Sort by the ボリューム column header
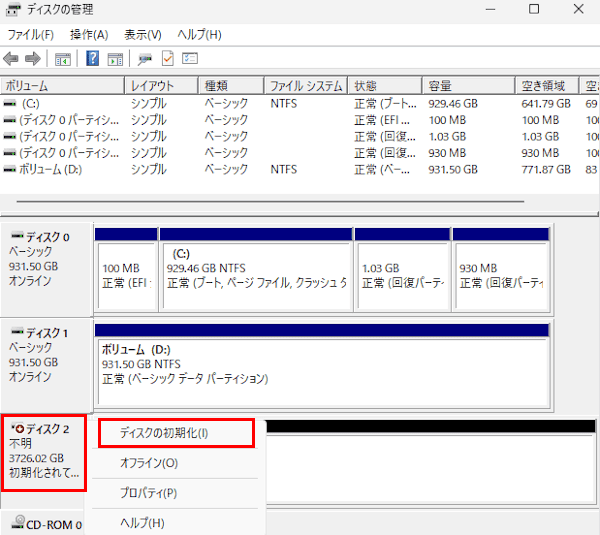600x535 pixels. (x=62, y=85)
